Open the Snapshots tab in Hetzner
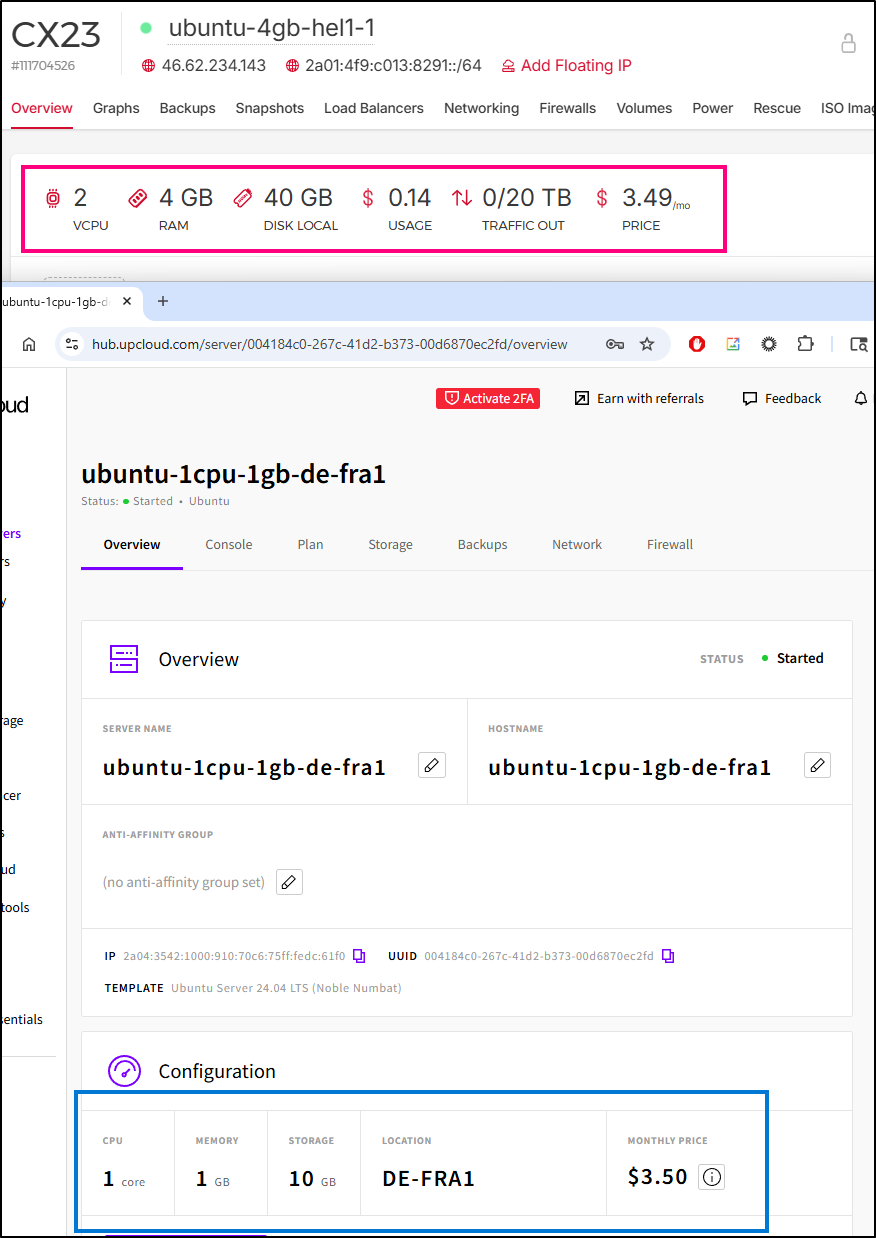Viewport: 876px width, 1238px height. point(269,108)
